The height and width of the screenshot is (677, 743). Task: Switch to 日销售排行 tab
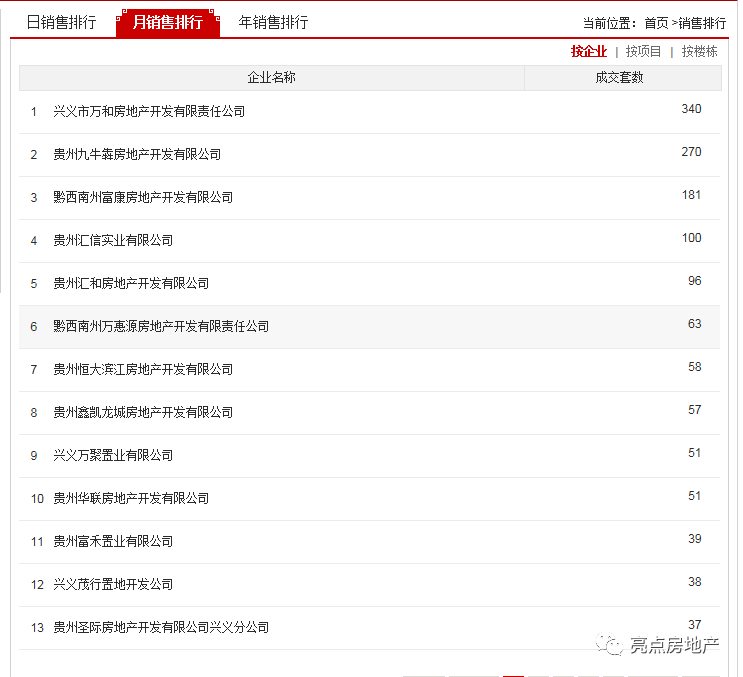61,22
